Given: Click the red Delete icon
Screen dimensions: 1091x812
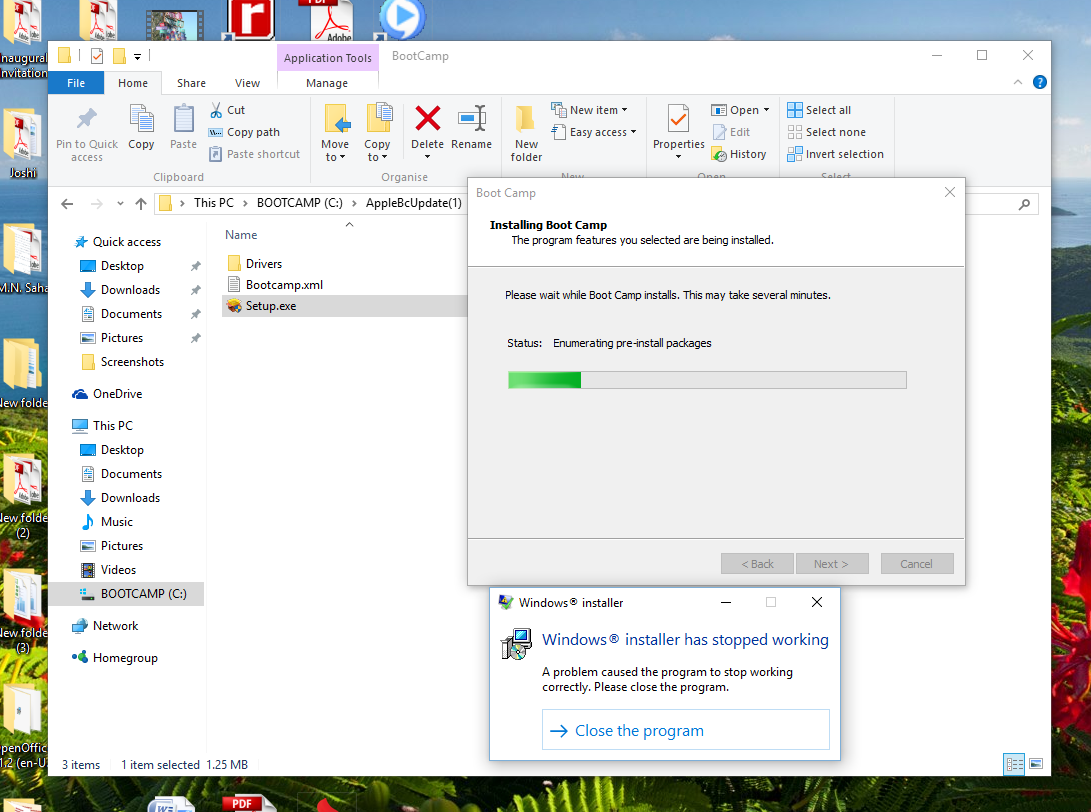Looking at the screenshot, I should [427, 118].
